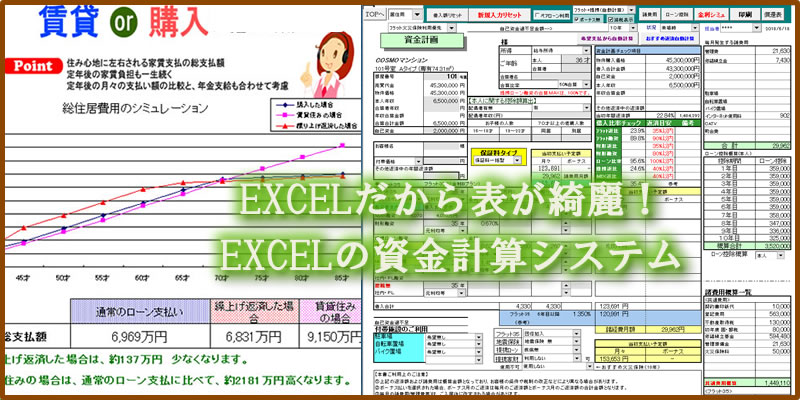Viewport: 800px width, 400px height.
Task: Click the 物件購入価格 45,300,000円 check value
Action: [x=672, y=60]
